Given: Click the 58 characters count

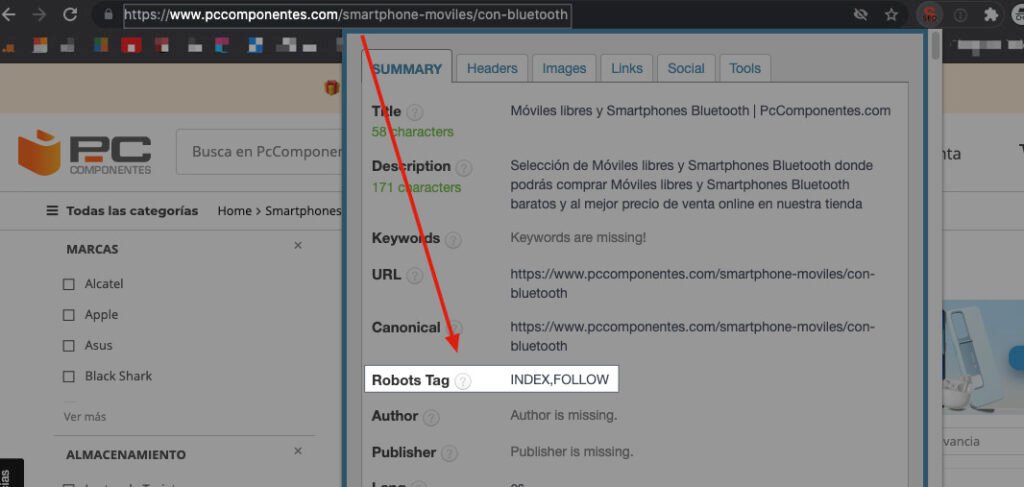Looking at the screenshot, I should click(413, 132).
